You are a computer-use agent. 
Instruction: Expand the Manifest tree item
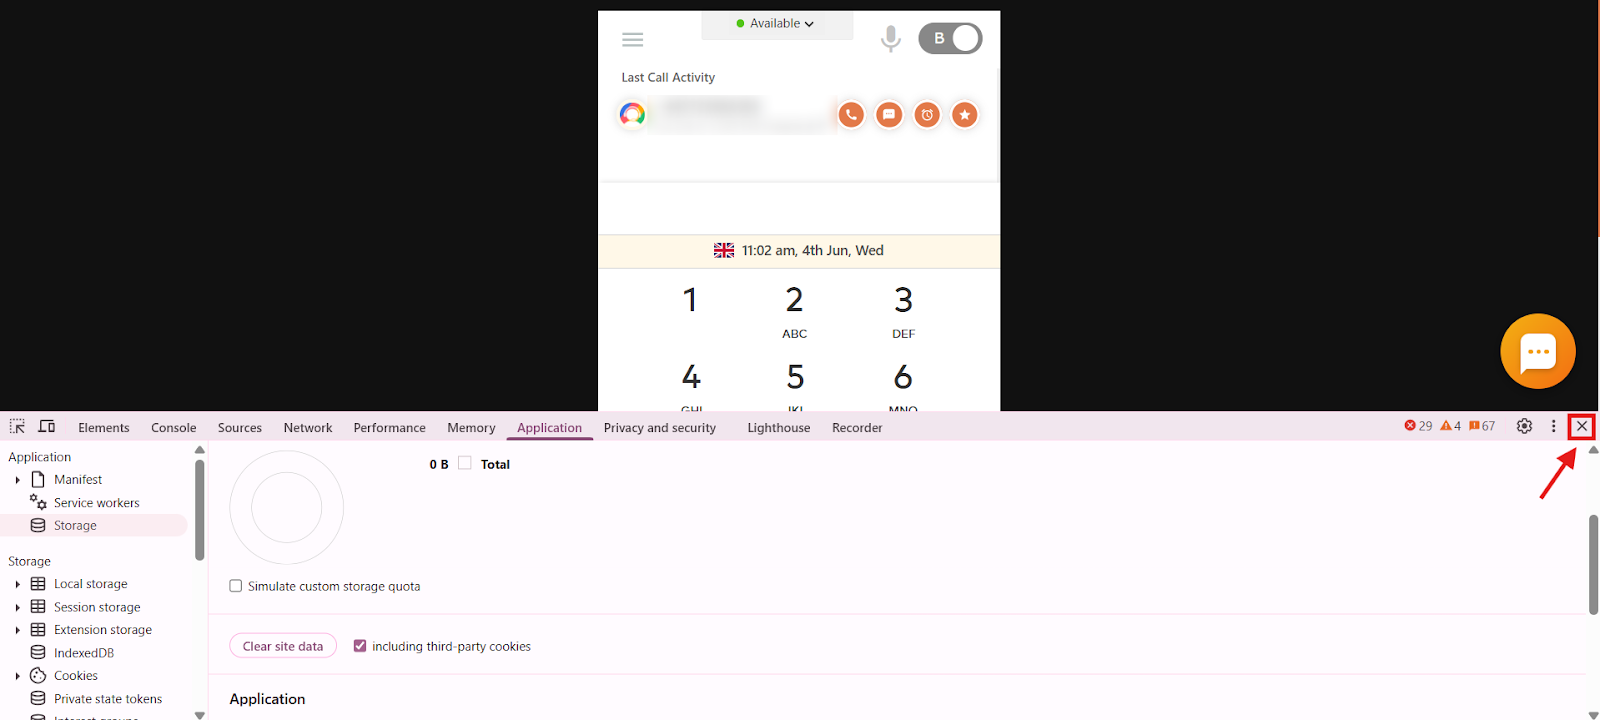pyautogui.click(x=18, y=480)
